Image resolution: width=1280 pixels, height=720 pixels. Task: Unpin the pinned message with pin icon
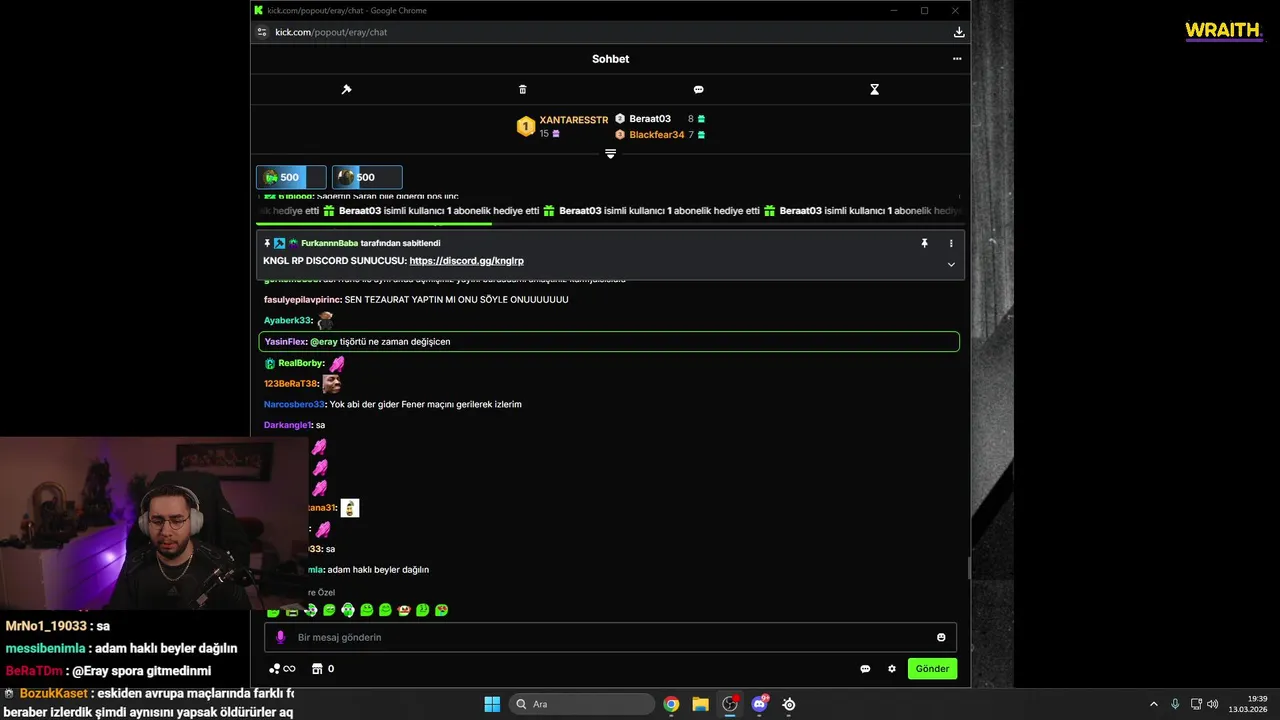coord(924,243)
